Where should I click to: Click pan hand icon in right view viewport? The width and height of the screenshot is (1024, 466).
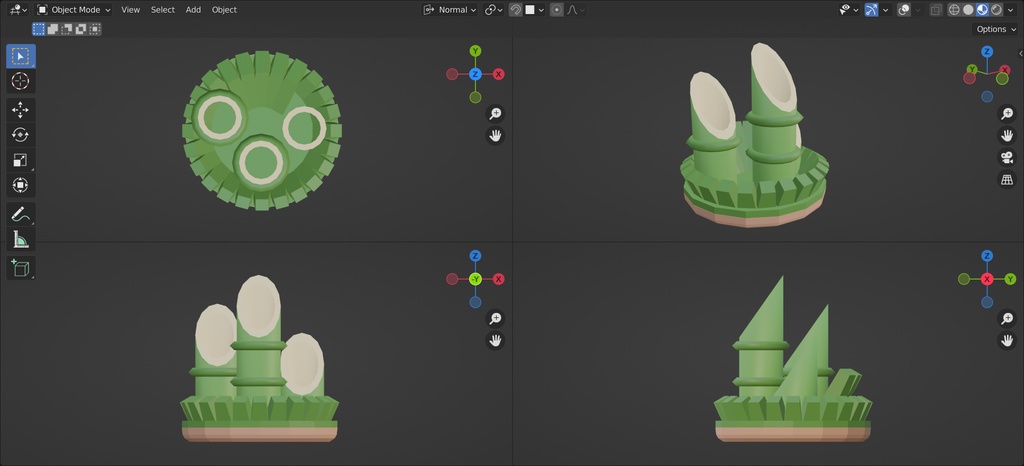(x=1006, y=341)
